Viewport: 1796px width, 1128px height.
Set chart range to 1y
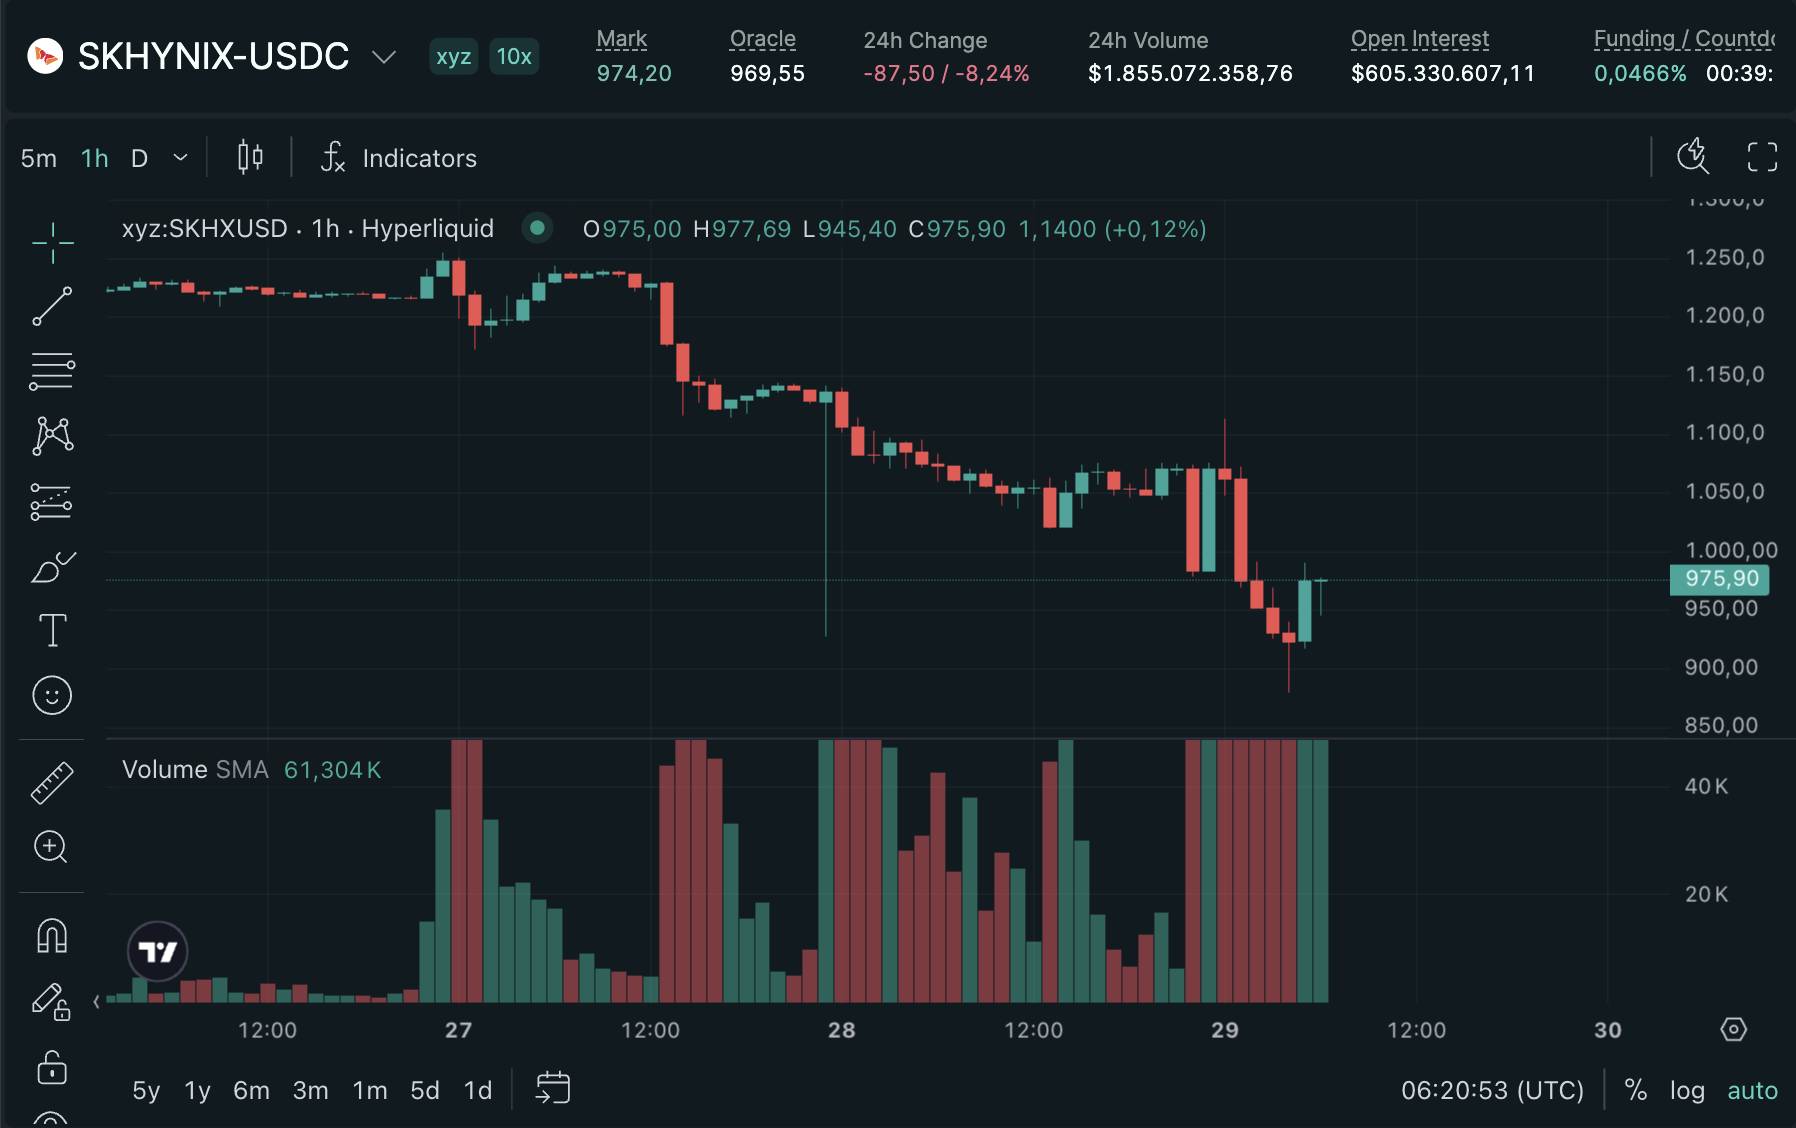click(x=198, y=1090)
